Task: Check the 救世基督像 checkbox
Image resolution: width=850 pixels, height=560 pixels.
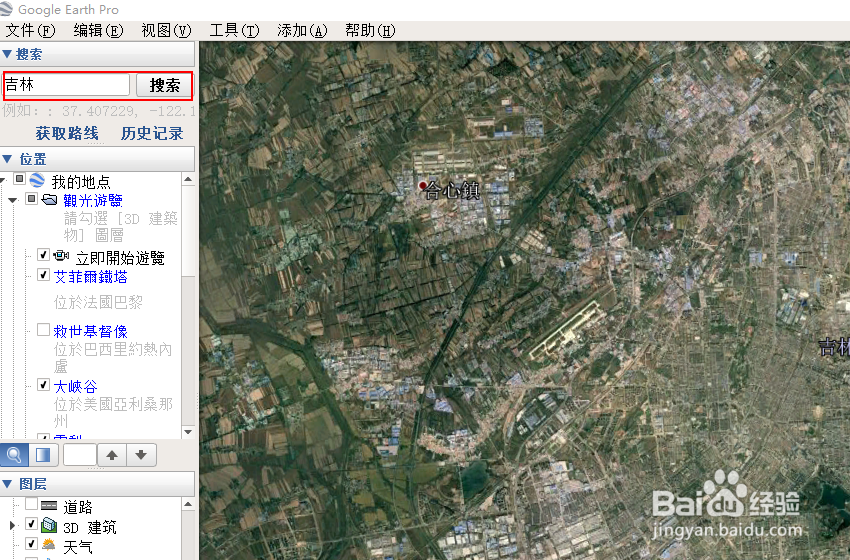Action: (43, 329)
